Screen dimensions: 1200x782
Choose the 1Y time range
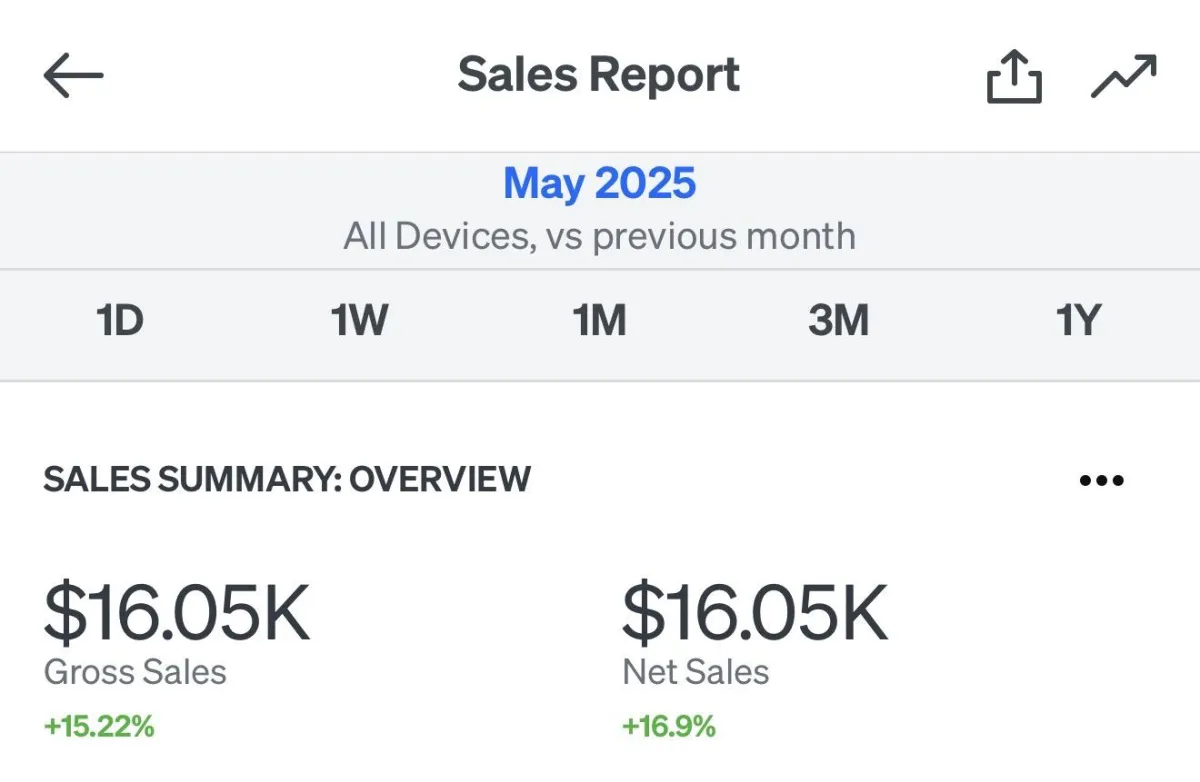pyautogui.click(x=1078, y=322)
